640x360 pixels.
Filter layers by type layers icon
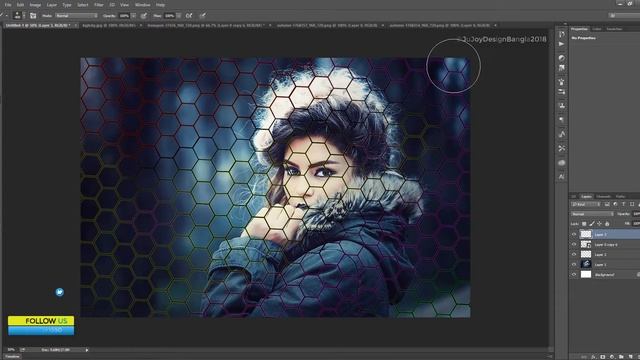click(x=623, y=204)
